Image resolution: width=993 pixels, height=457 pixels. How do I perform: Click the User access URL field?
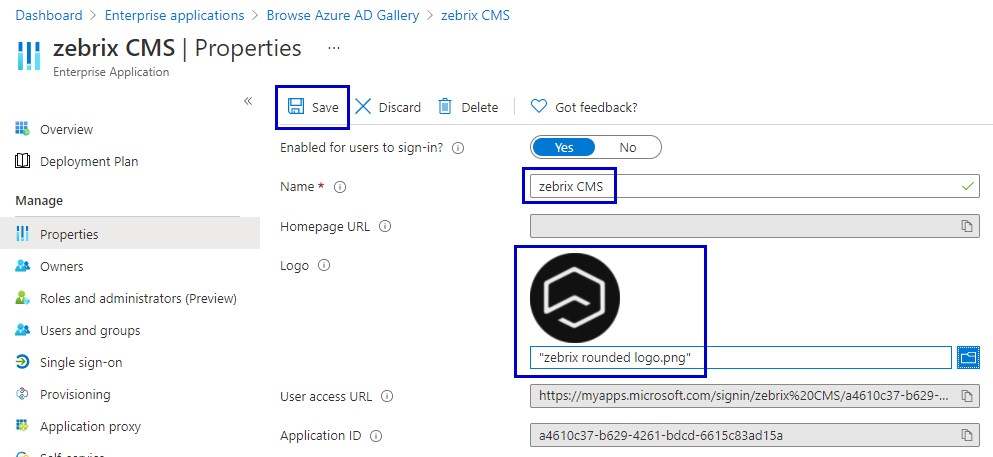coord(755,396)
